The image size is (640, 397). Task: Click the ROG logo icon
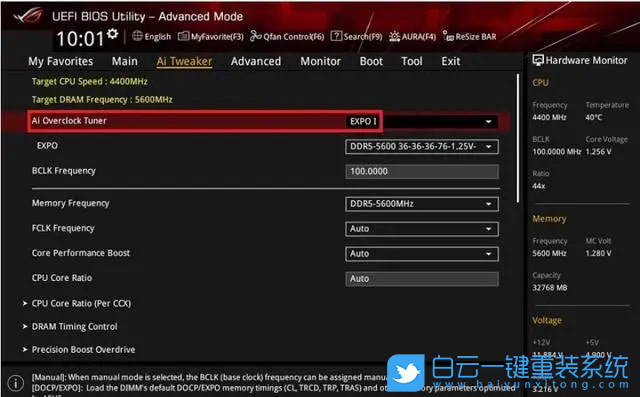click(28, 16)
